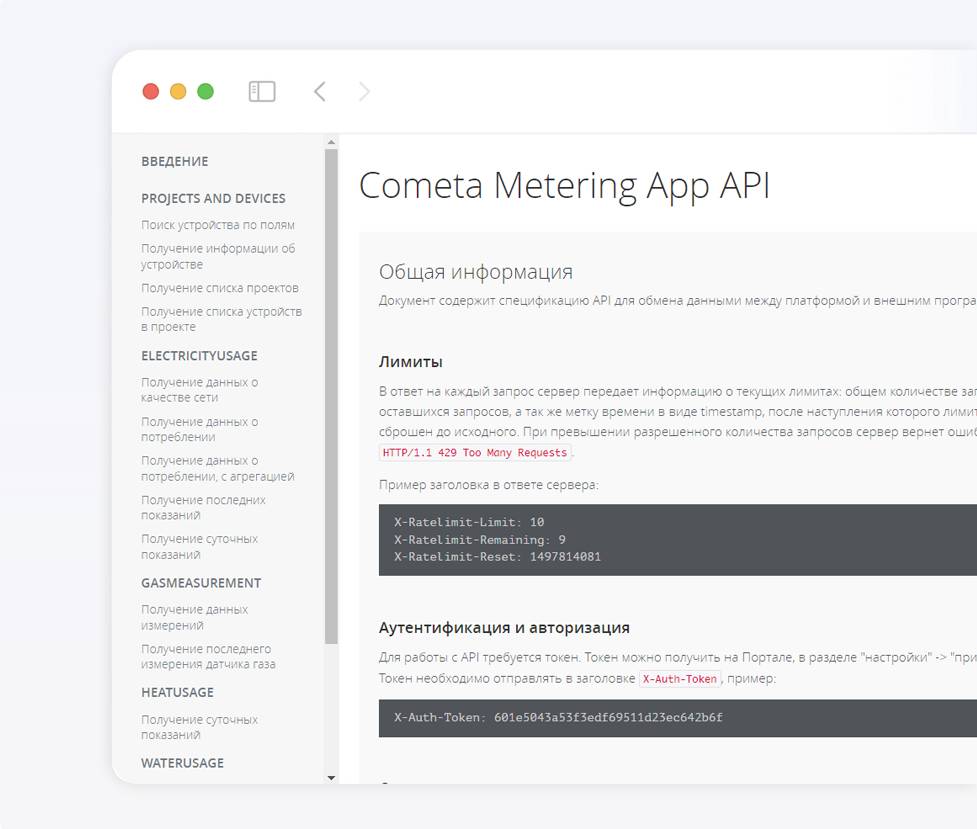The width and height of the screenshot is (977, 829).
Task: Open link Получение данных о потреблении, с агрегацией
Action: tap(217, 468)
